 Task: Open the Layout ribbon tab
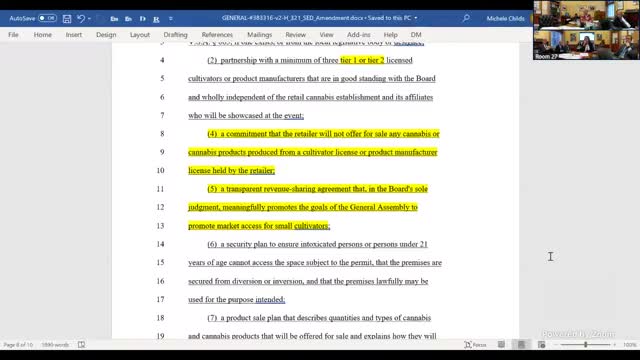[x=140, y=35]
